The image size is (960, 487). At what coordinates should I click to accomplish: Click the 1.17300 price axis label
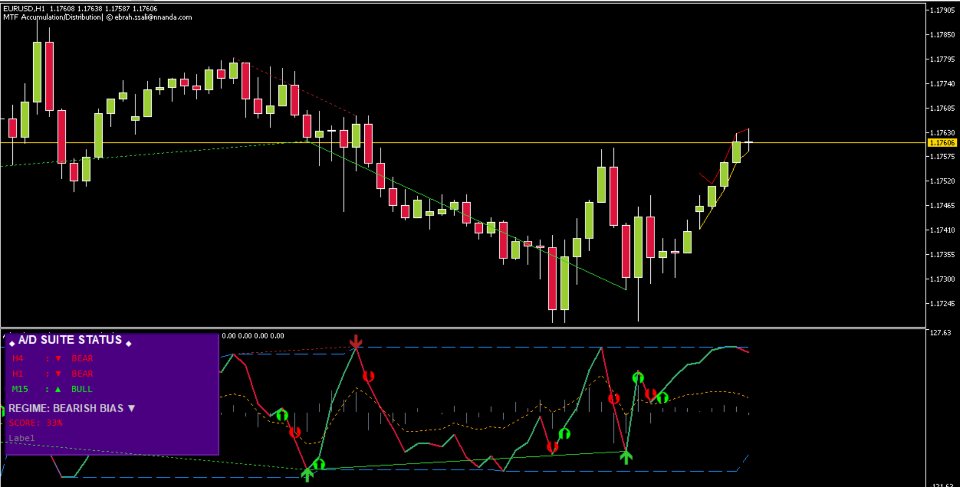click(x=945, y=279)
